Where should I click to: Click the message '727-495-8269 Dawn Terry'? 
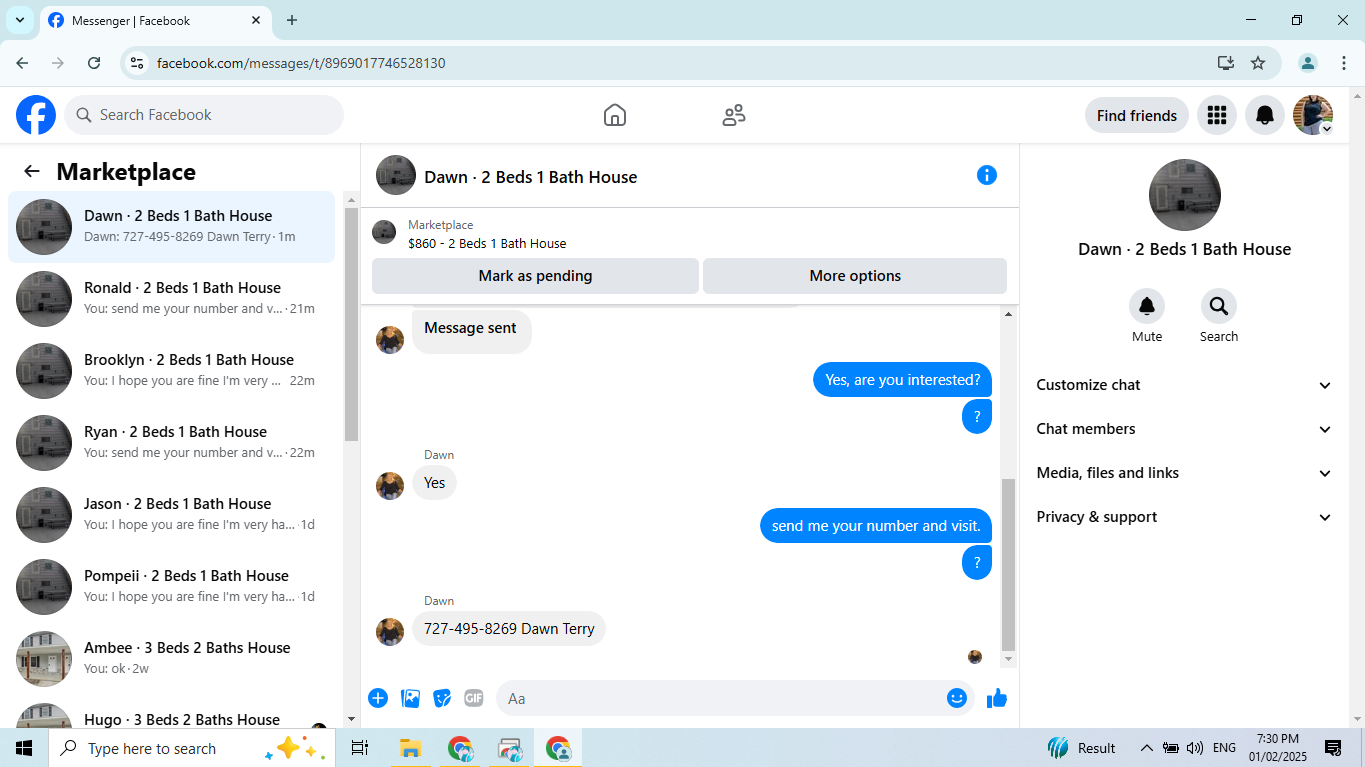(x=509, y=628)
